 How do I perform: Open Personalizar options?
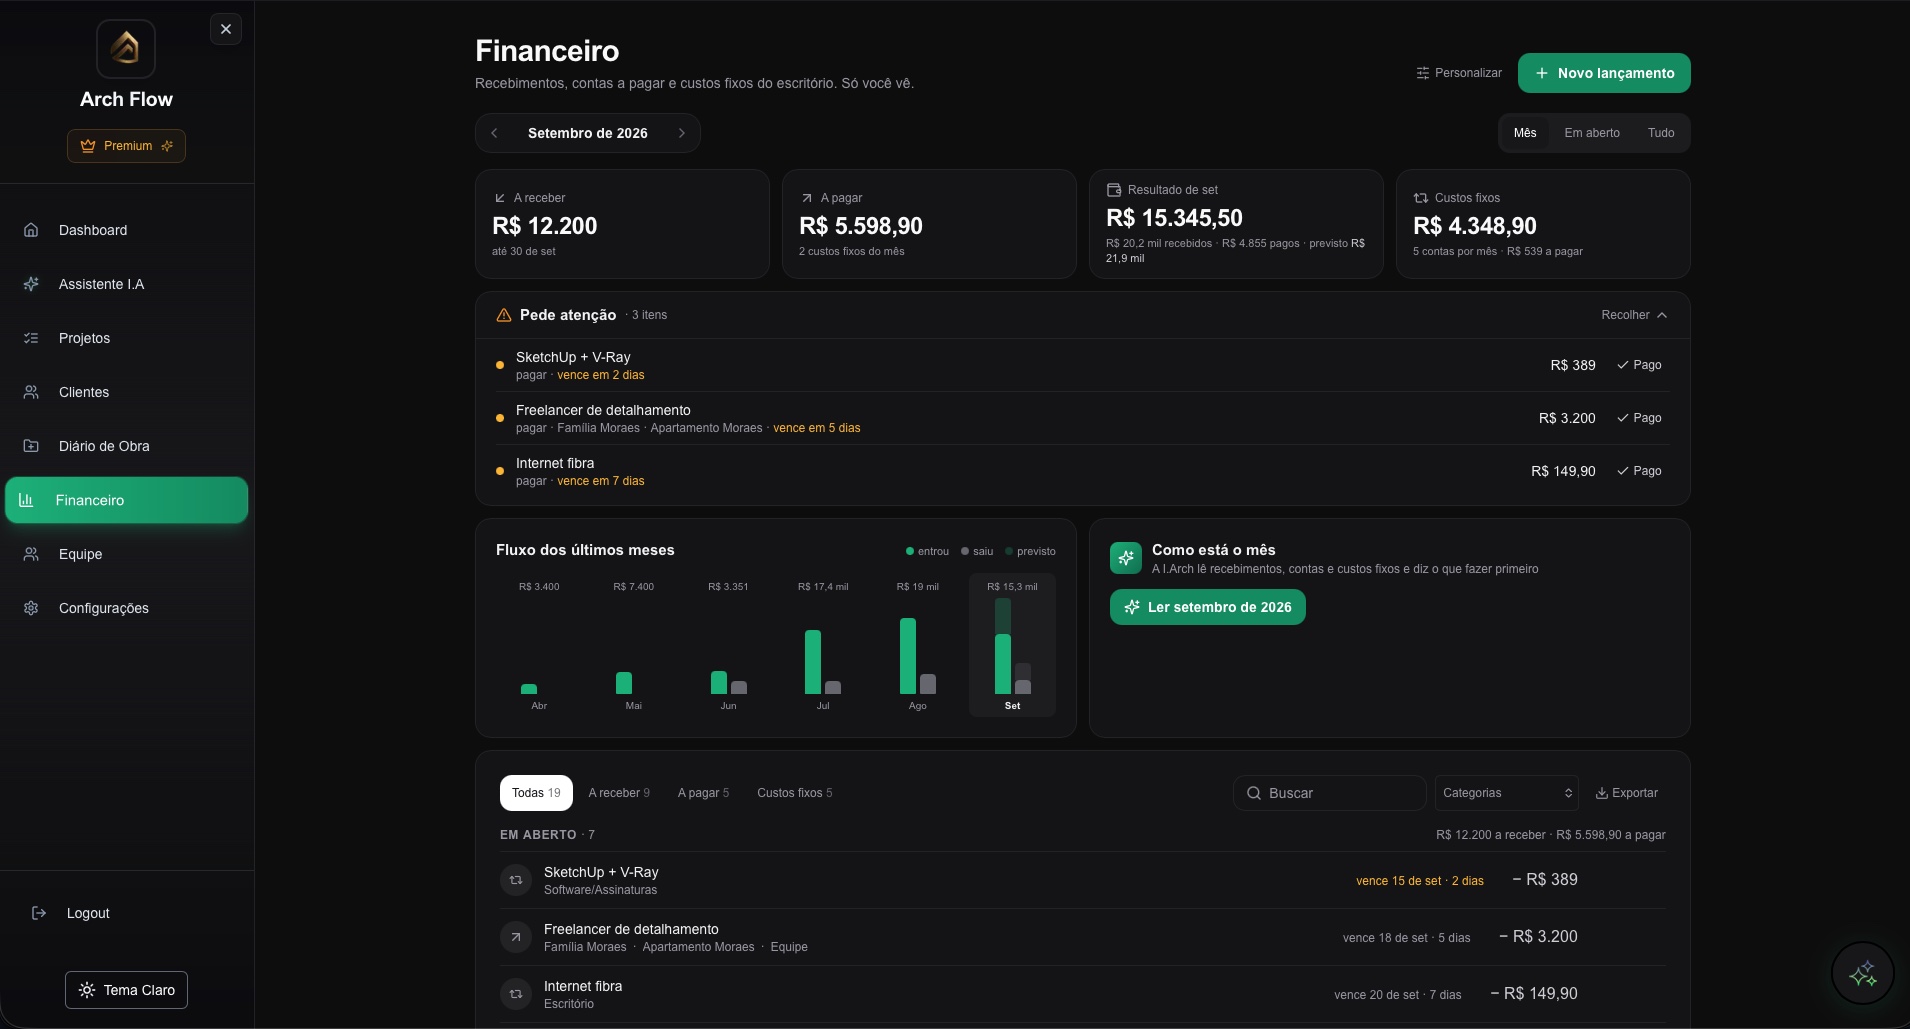1459,73
